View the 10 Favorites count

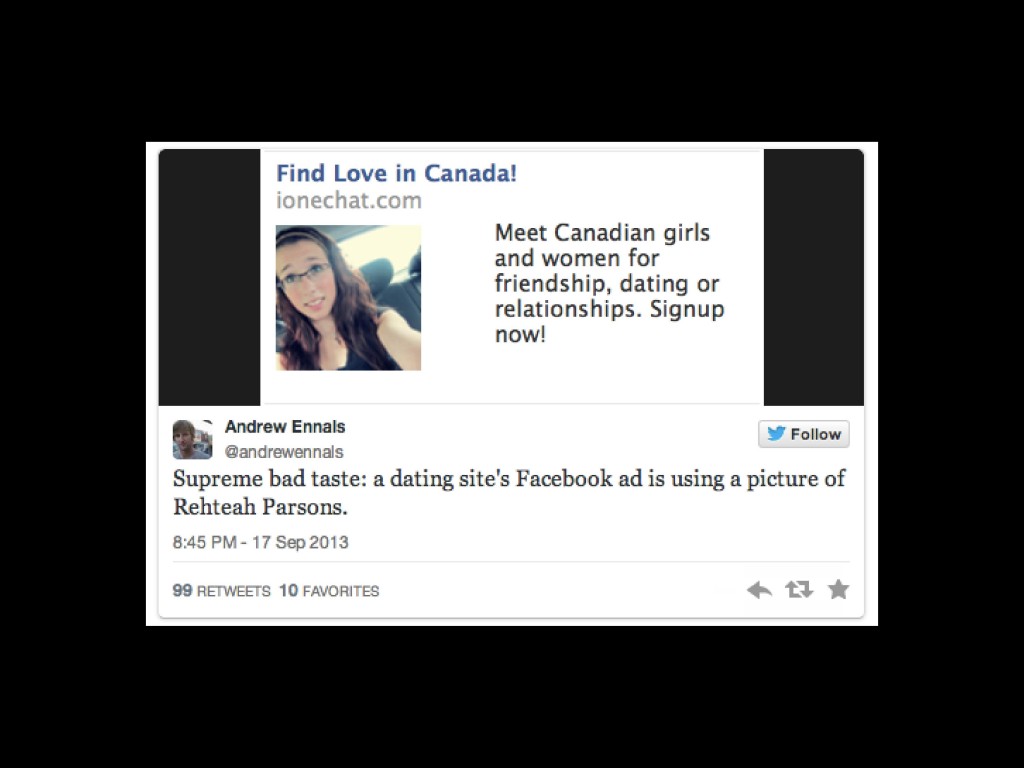pos(329,590)
